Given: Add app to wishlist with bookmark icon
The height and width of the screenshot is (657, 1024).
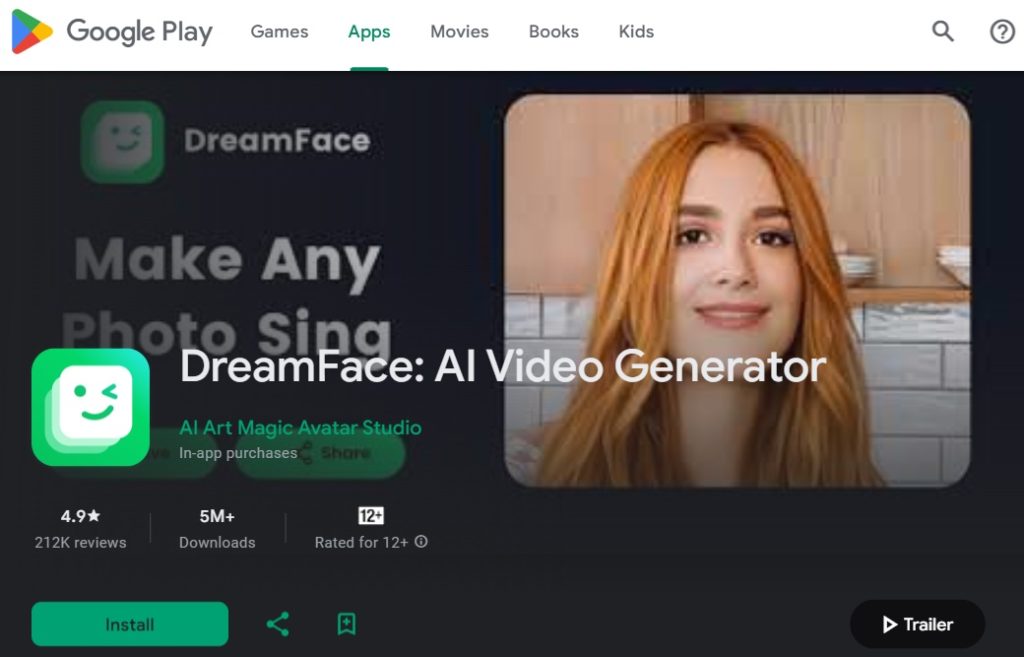Looking at the screenshot, I should tap(346, 625).
